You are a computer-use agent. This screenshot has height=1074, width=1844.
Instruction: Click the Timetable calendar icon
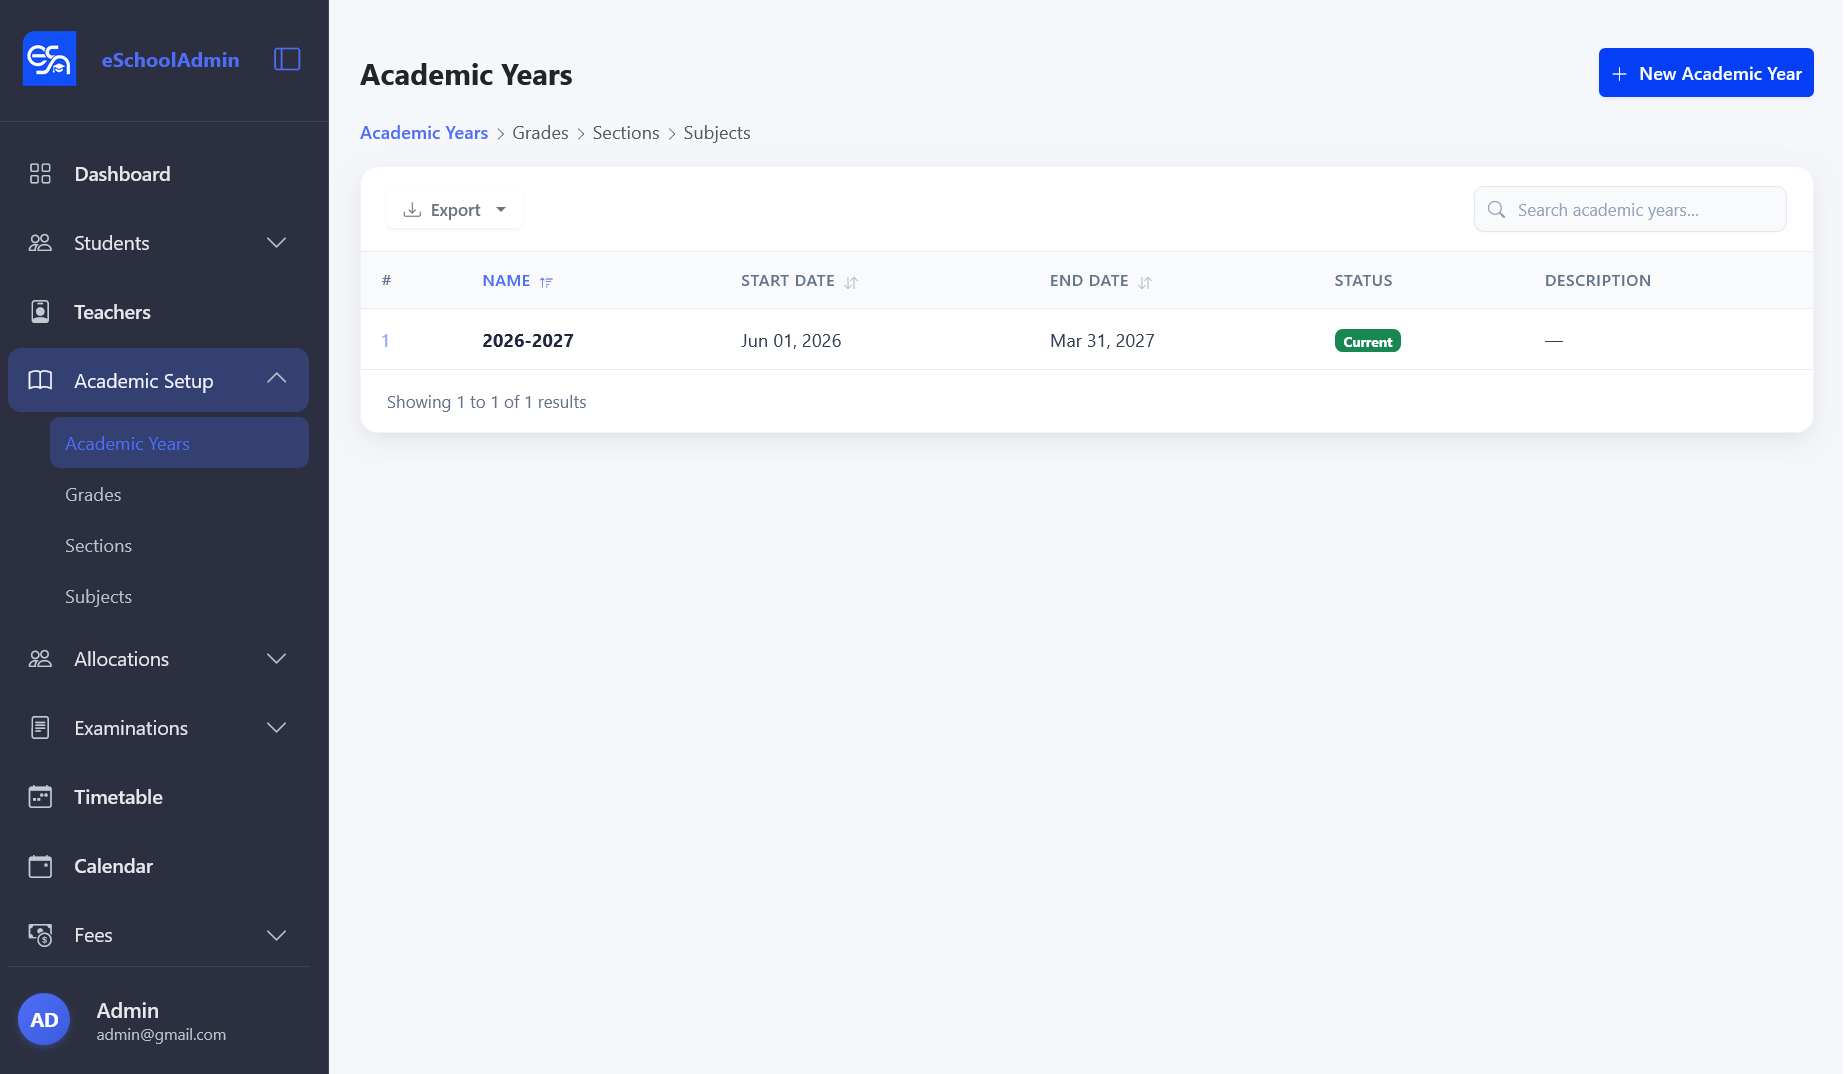[x=40, y=797]
